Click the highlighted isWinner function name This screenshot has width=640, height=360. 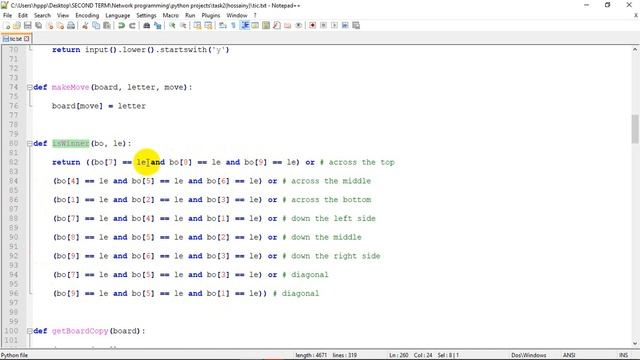coord(71,143)
